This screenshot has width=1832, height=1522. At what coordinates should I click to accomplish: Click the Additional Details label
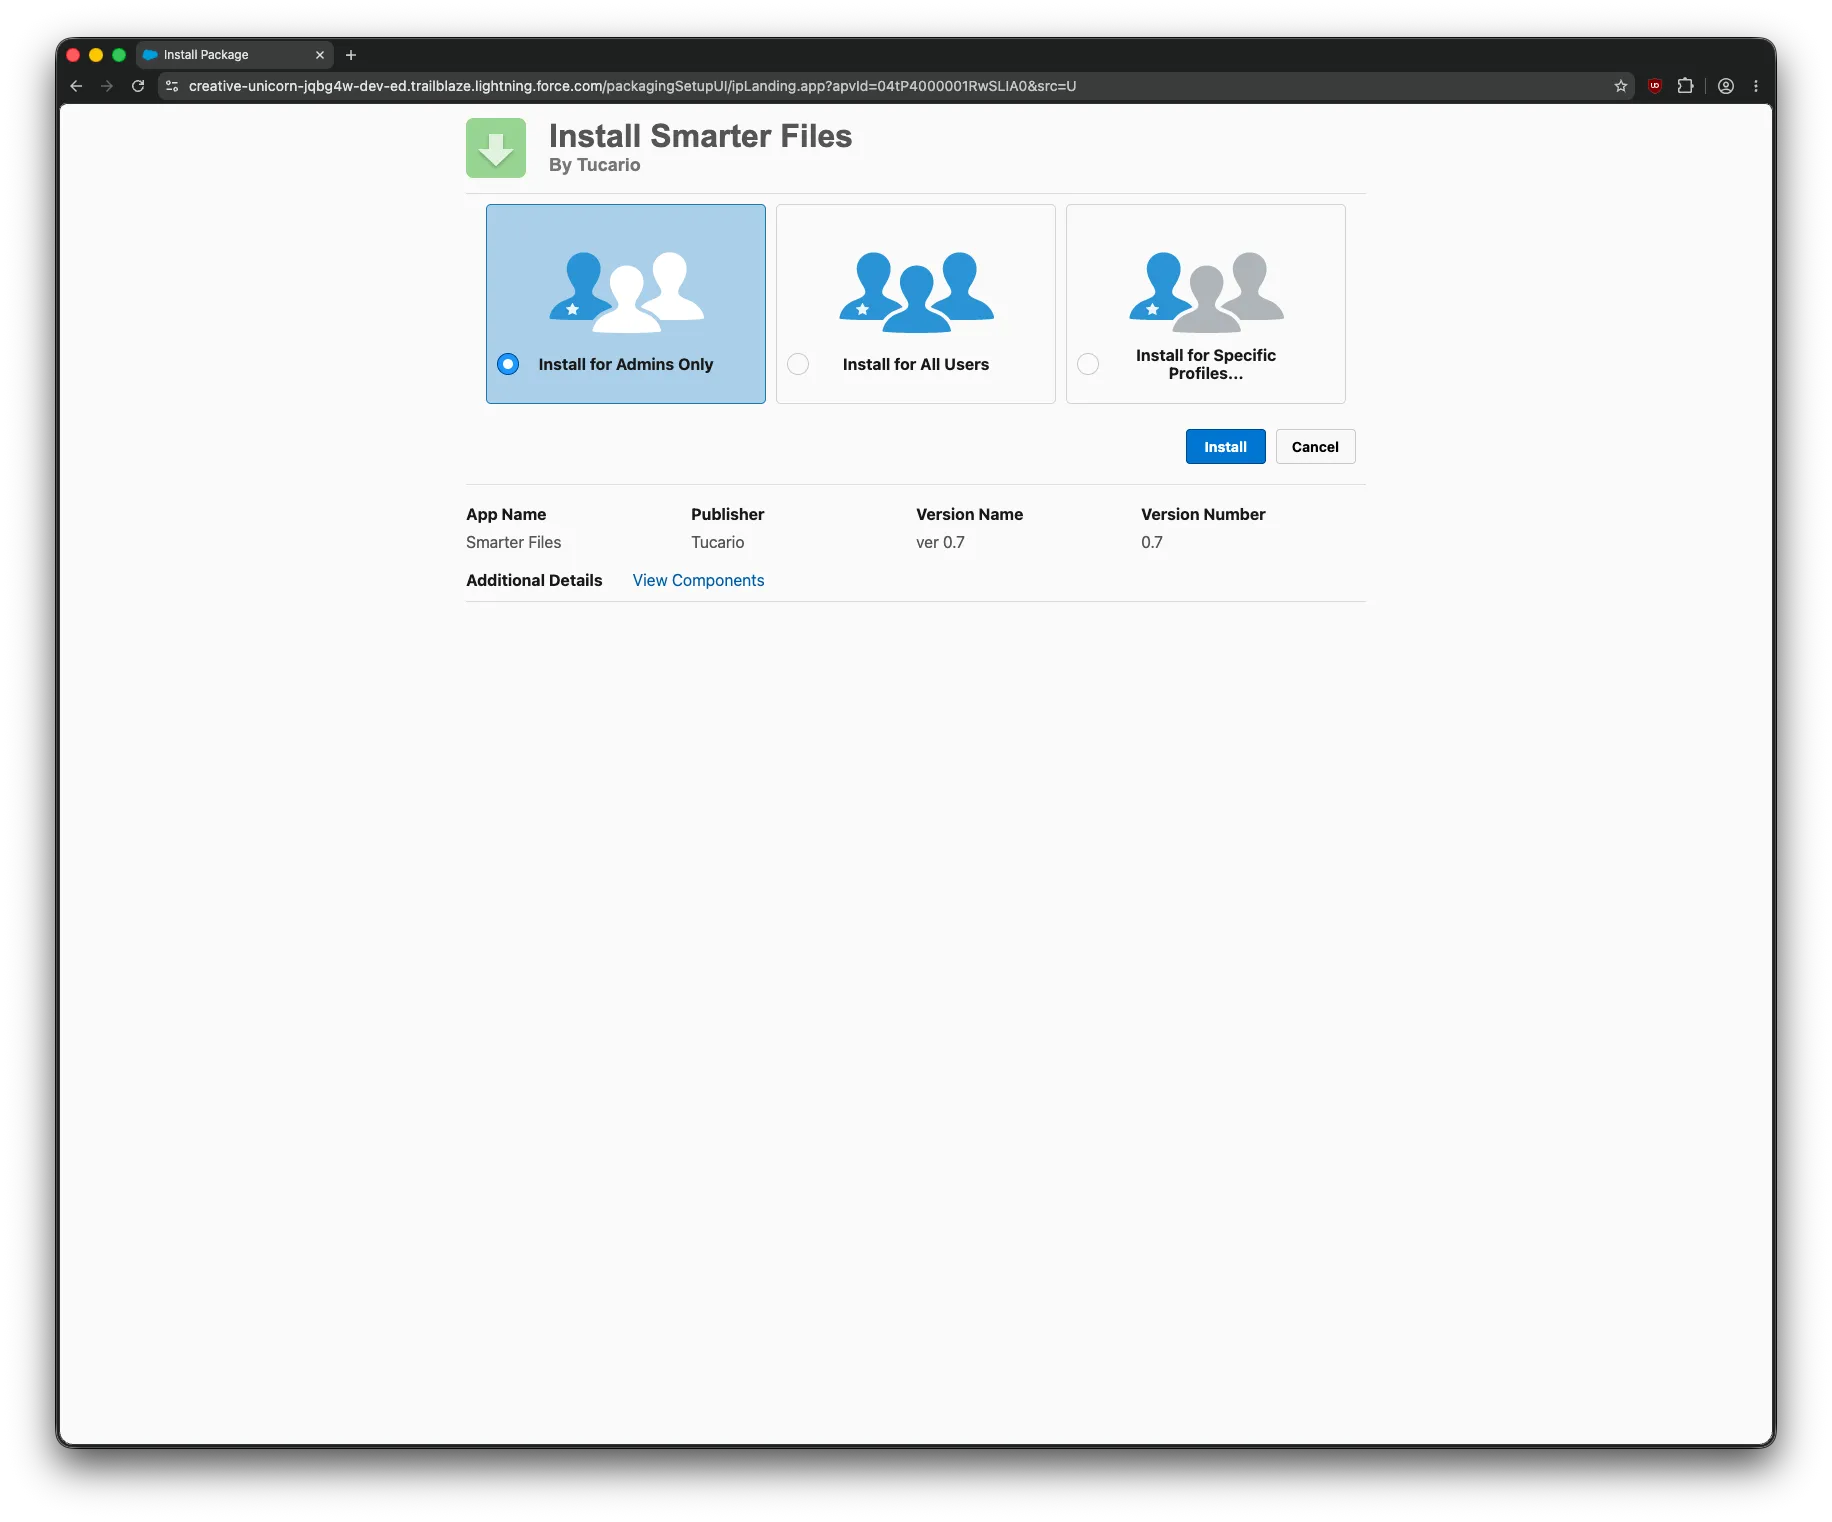point(534,580)
